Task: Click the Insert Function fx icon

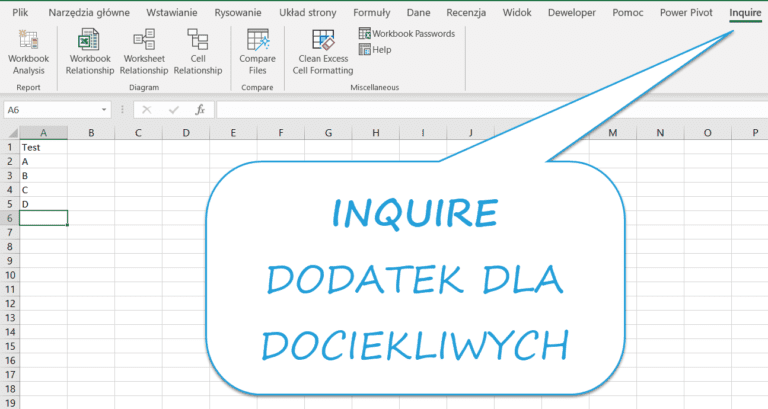Action: click(200, 110)
